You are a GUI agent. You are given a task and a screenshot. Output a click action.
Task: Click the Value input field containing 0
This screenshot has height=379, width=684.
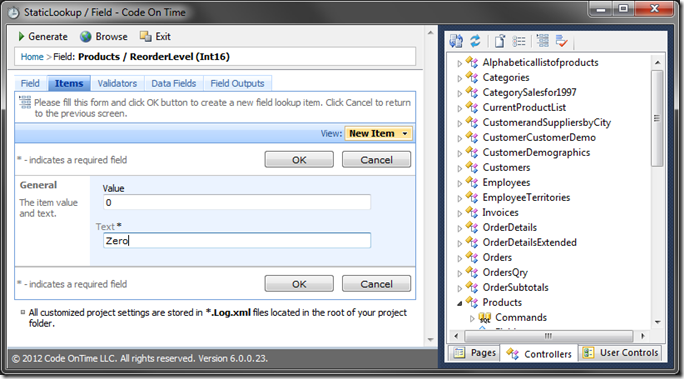[x=237, y=202]
